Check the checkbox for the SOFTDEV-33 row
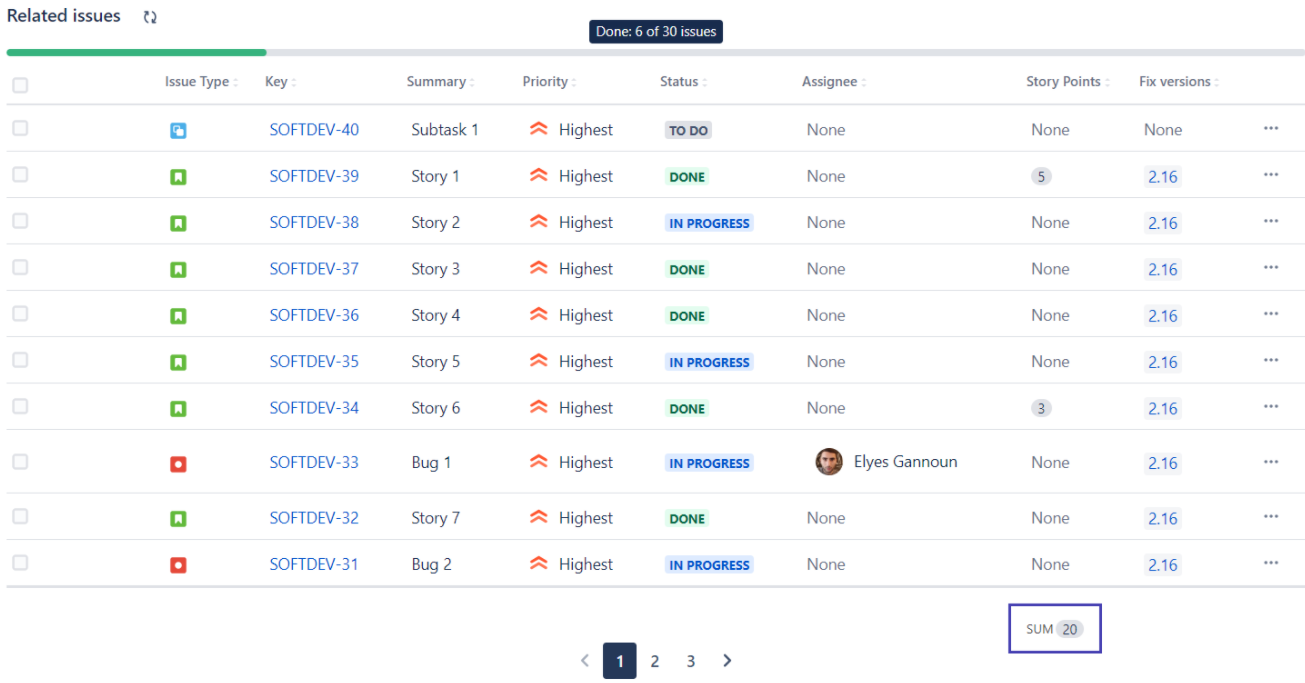1305x683 pixels. (x=20, y=462)
